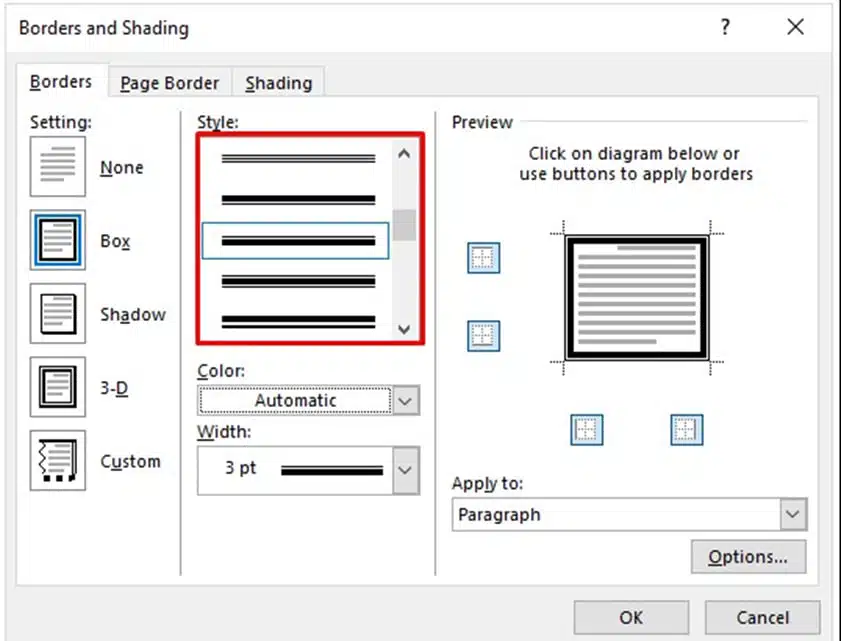This screenshot has height=641, width=841.
Task: Click the Style list scroll-up arrow
Action: click(x=404, y=154)
